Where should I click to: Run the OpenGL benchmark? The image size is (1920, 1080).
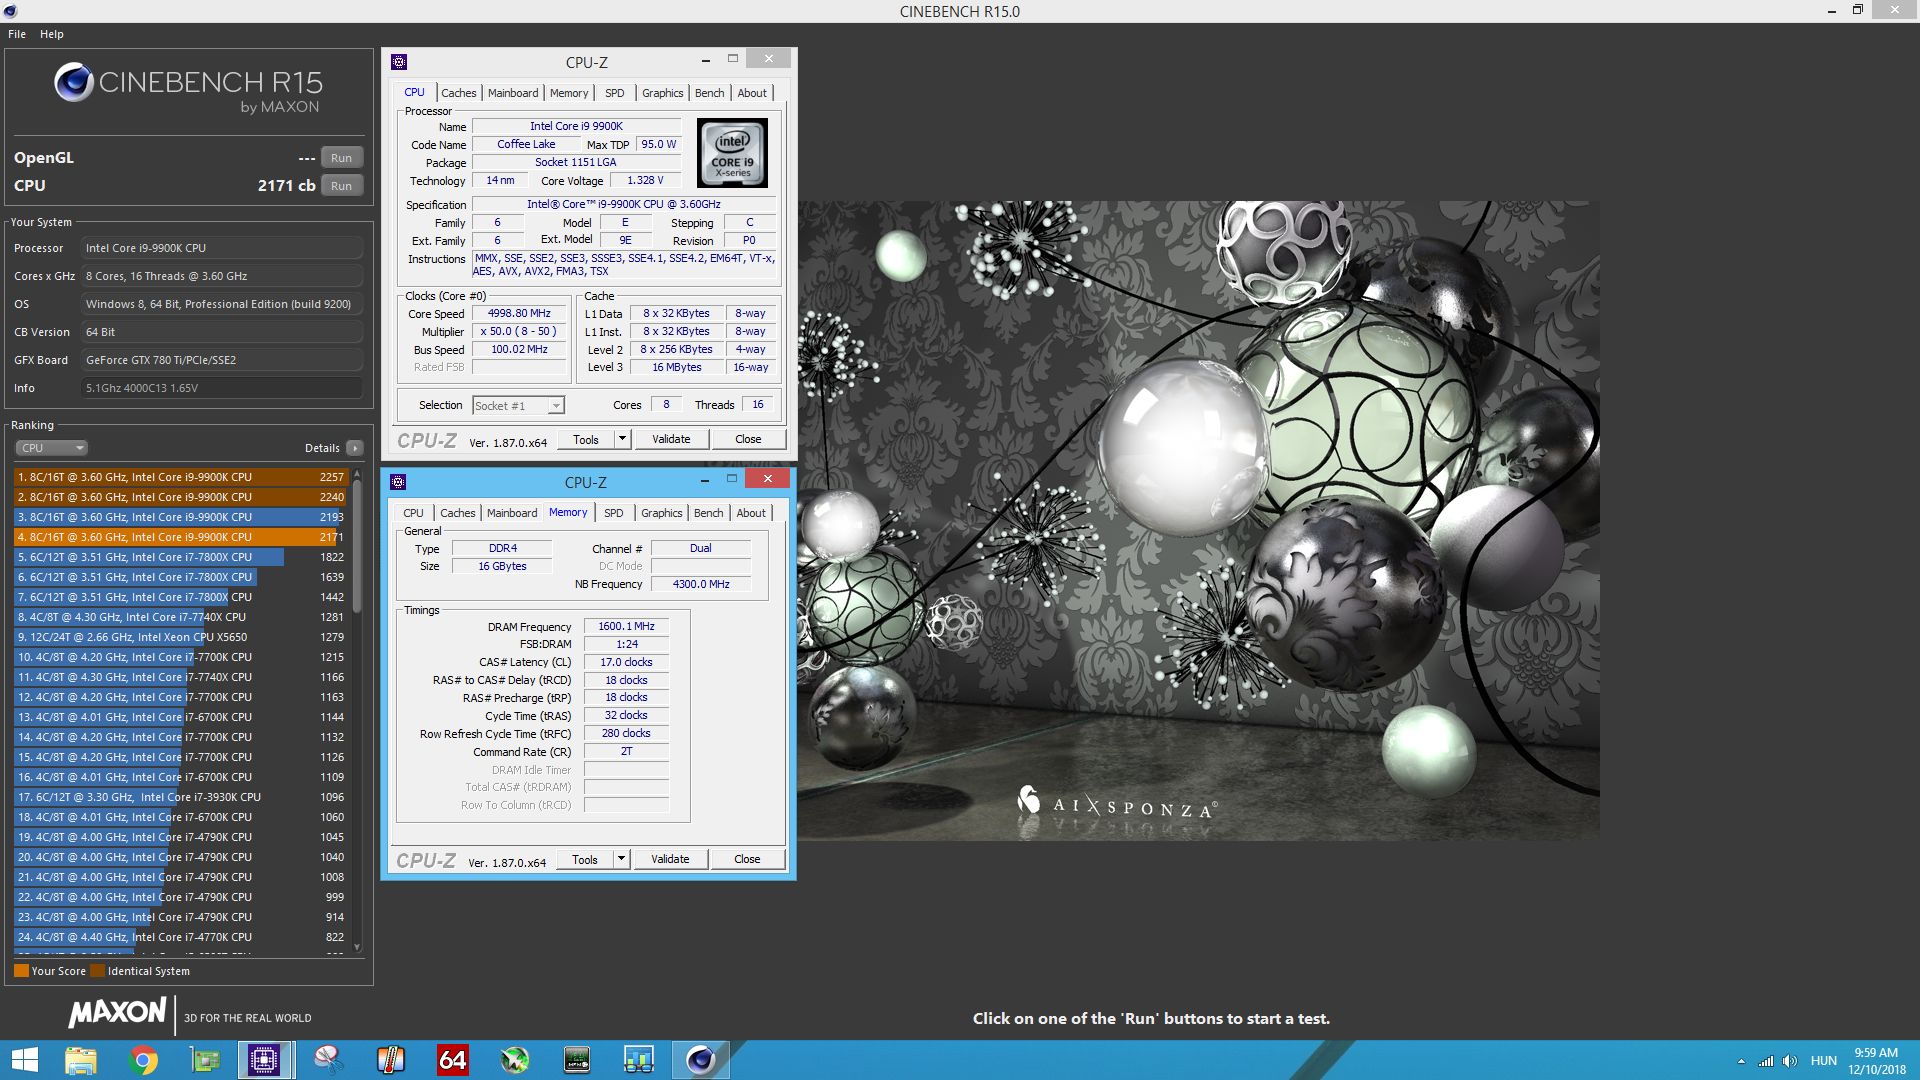(342, 158)
